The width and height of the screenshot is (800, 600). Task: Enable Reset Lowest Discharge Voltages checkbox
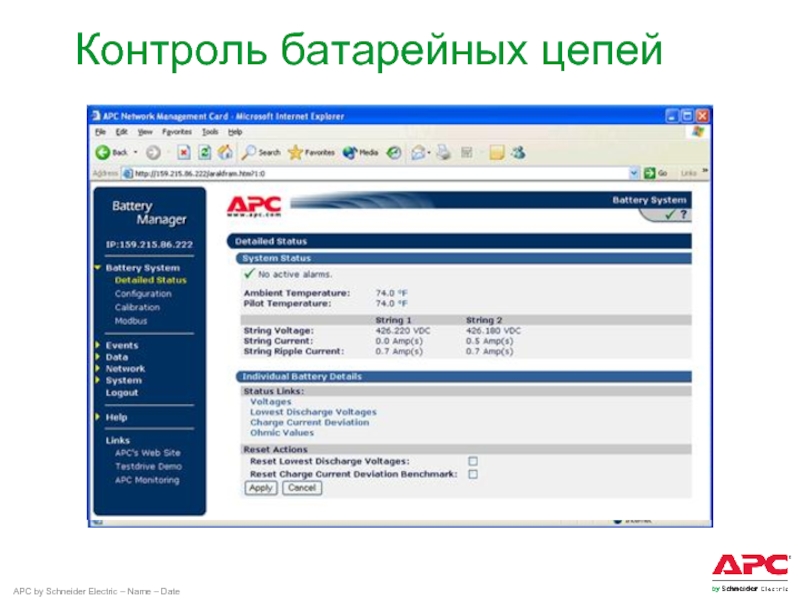[x=473, y=461]
